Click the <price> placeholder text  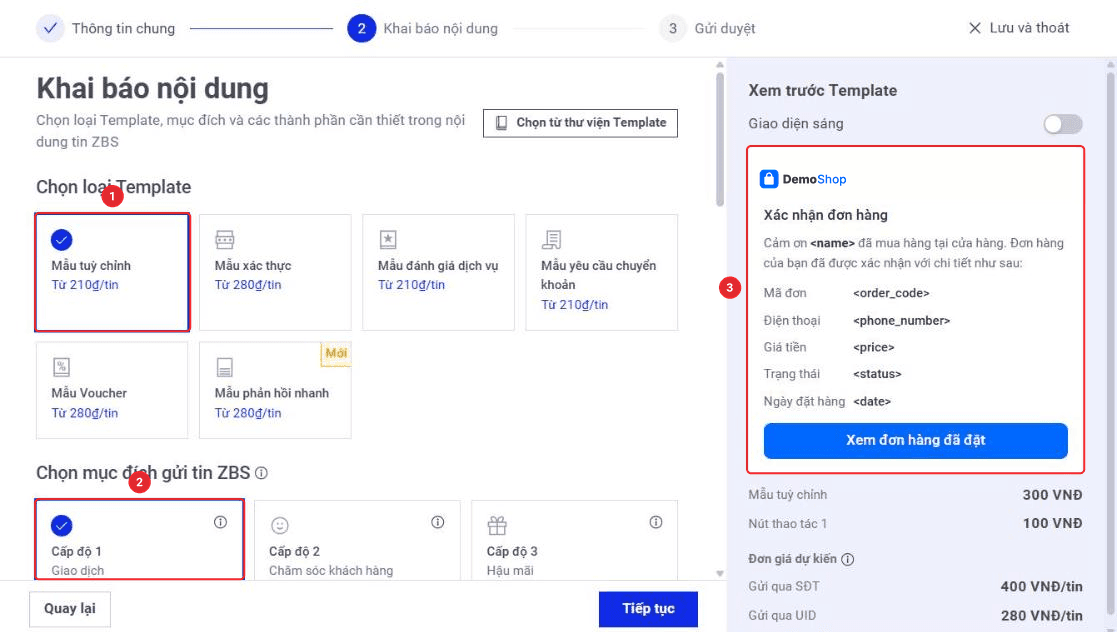pos(873,347)
